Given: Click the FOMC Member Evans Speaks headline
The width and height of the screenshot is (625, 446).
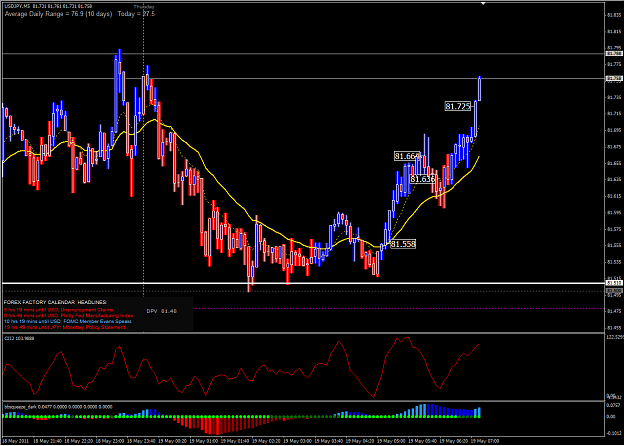Looking at the screenshot, I should tap(68, 321).
